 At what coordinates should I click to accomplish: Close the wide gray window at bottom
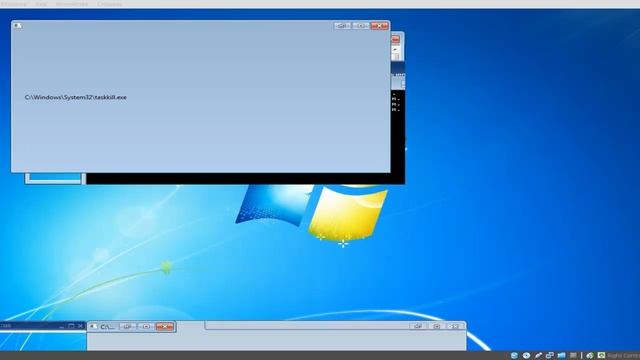click(455, 326)
